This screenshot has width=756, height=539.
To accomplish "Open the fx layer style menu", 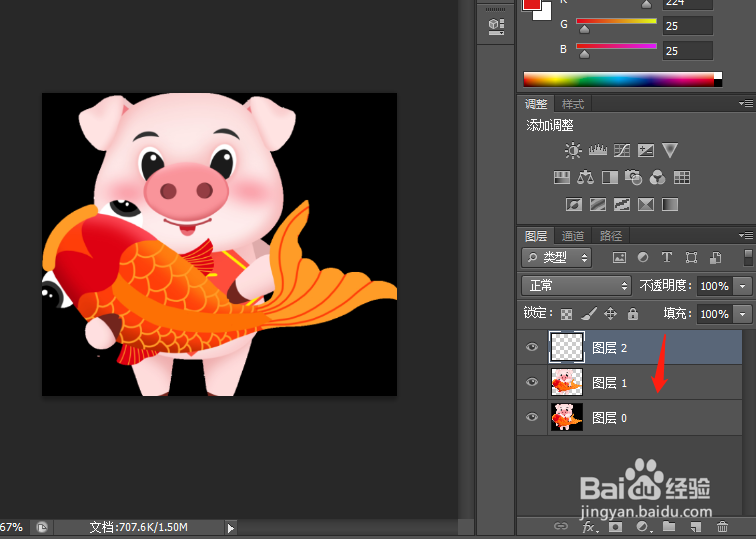I will click(588, 526).
